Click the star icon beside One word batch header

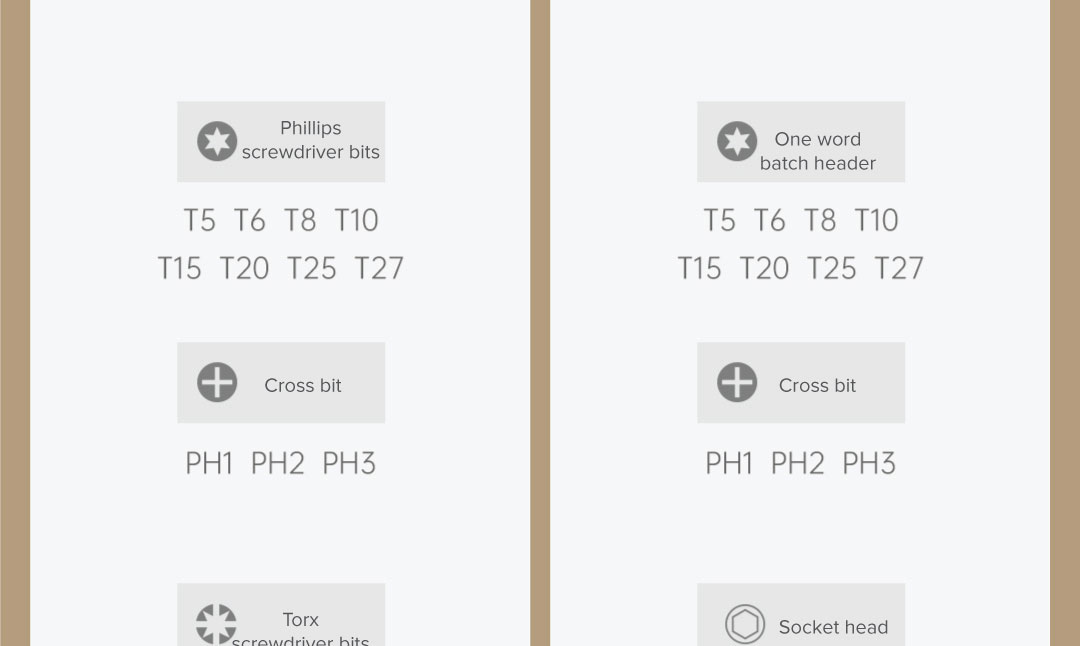point(736,141)
